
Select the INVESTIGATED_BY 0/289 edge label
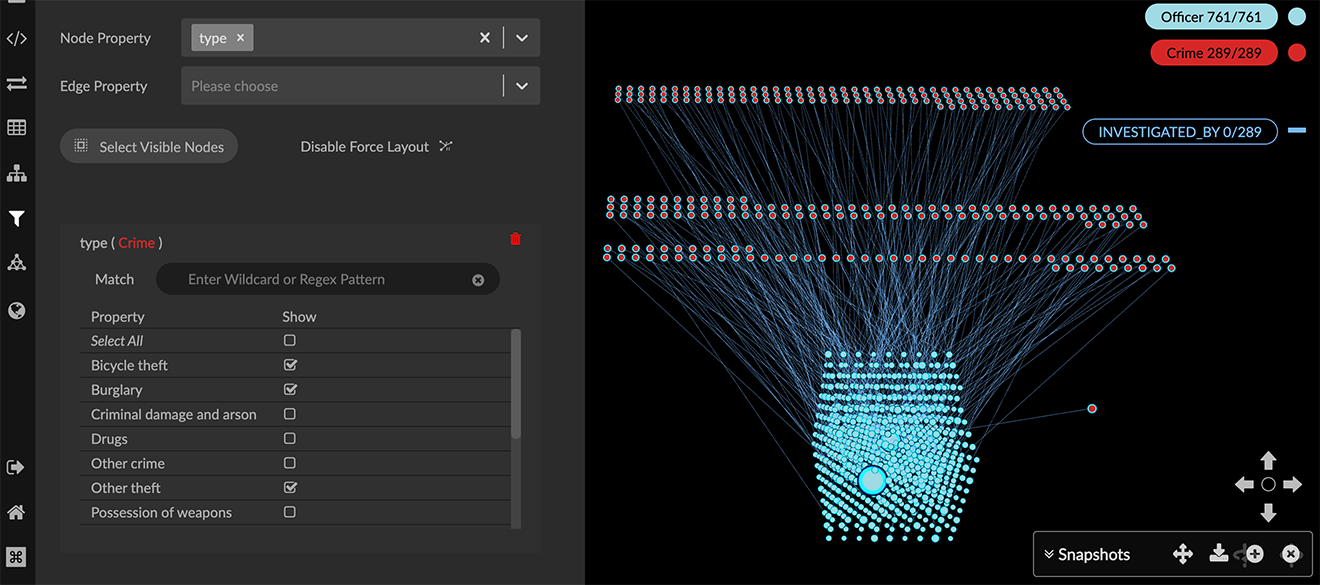(1180, 132)
